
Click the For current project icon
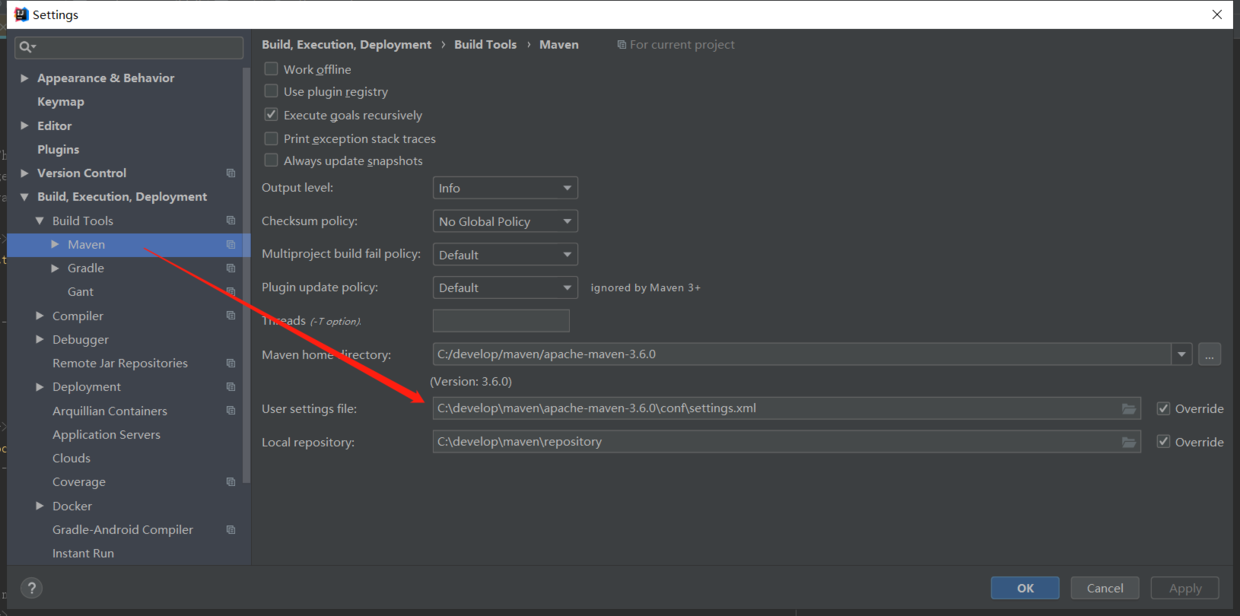coord(622,45)
